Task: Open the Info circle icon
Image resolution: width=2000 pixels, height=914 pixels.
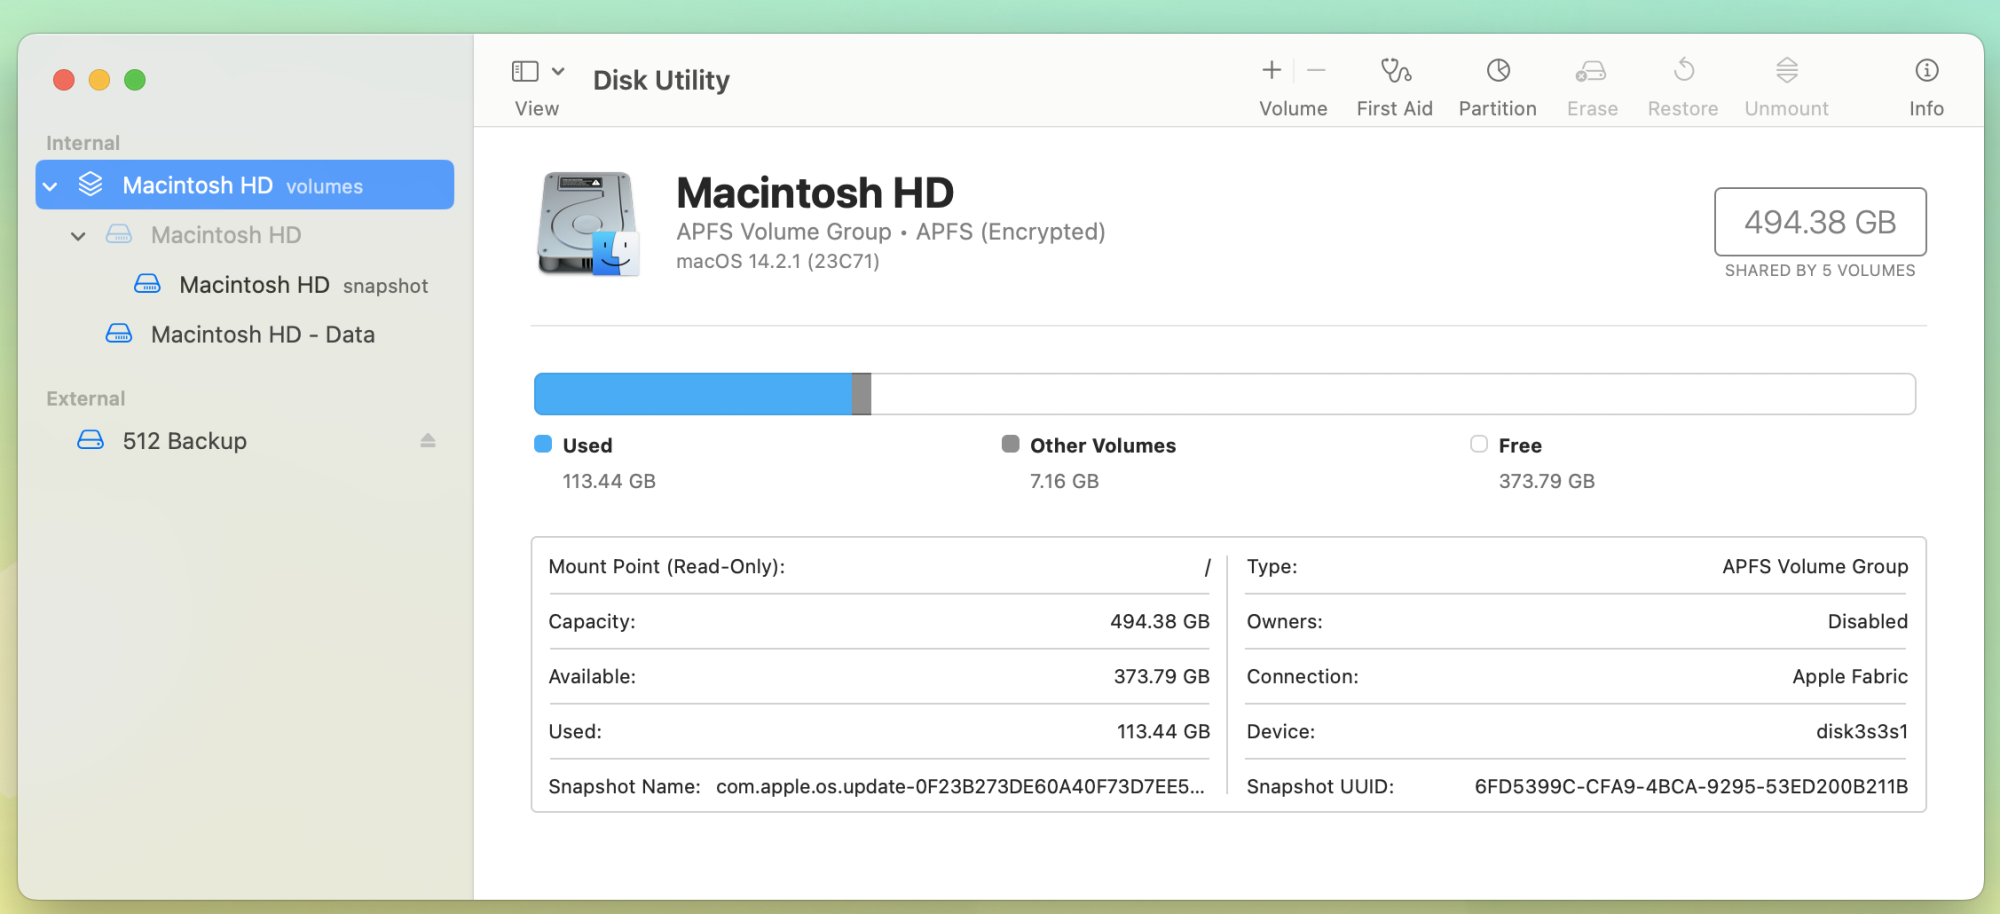Action: pos(1927,70)
